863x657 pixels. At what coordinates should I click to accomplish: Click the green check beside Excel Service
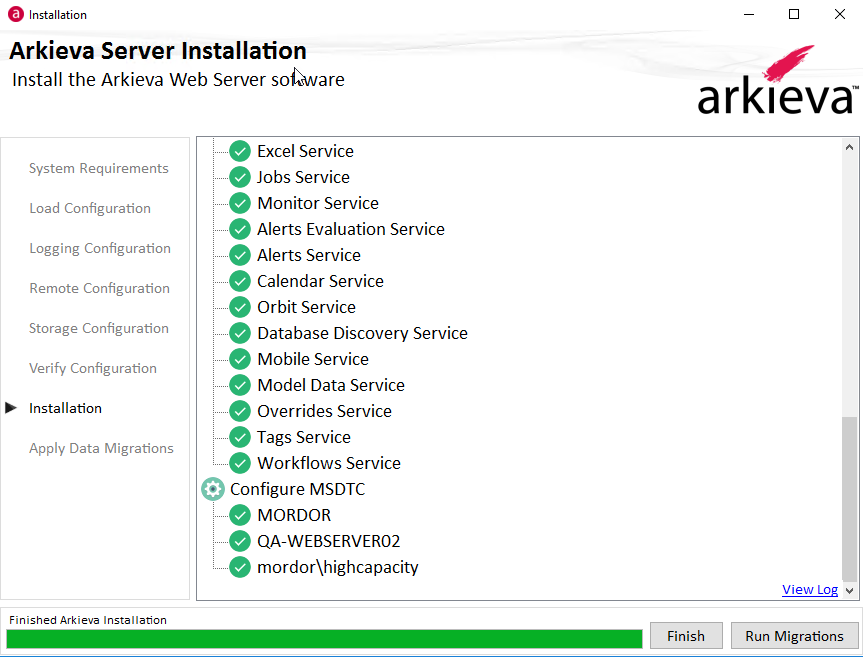[x=240, y=151]
